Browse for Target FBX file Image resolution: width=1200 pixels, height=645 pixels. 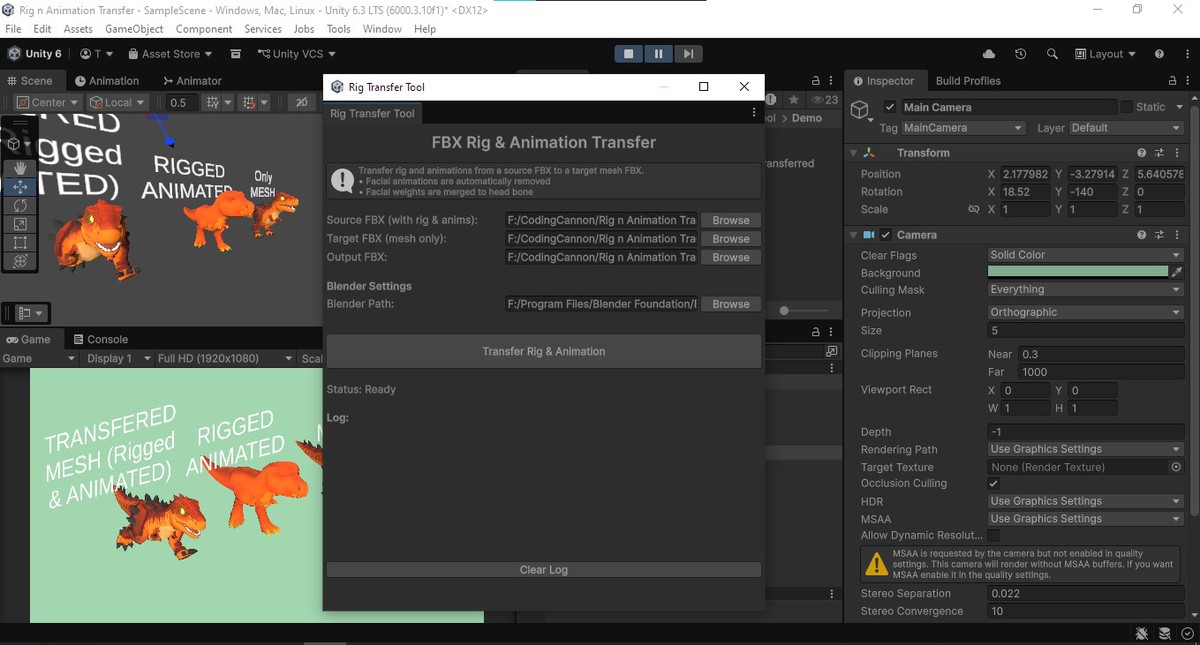pyautogui.click(x=731, y=239)
